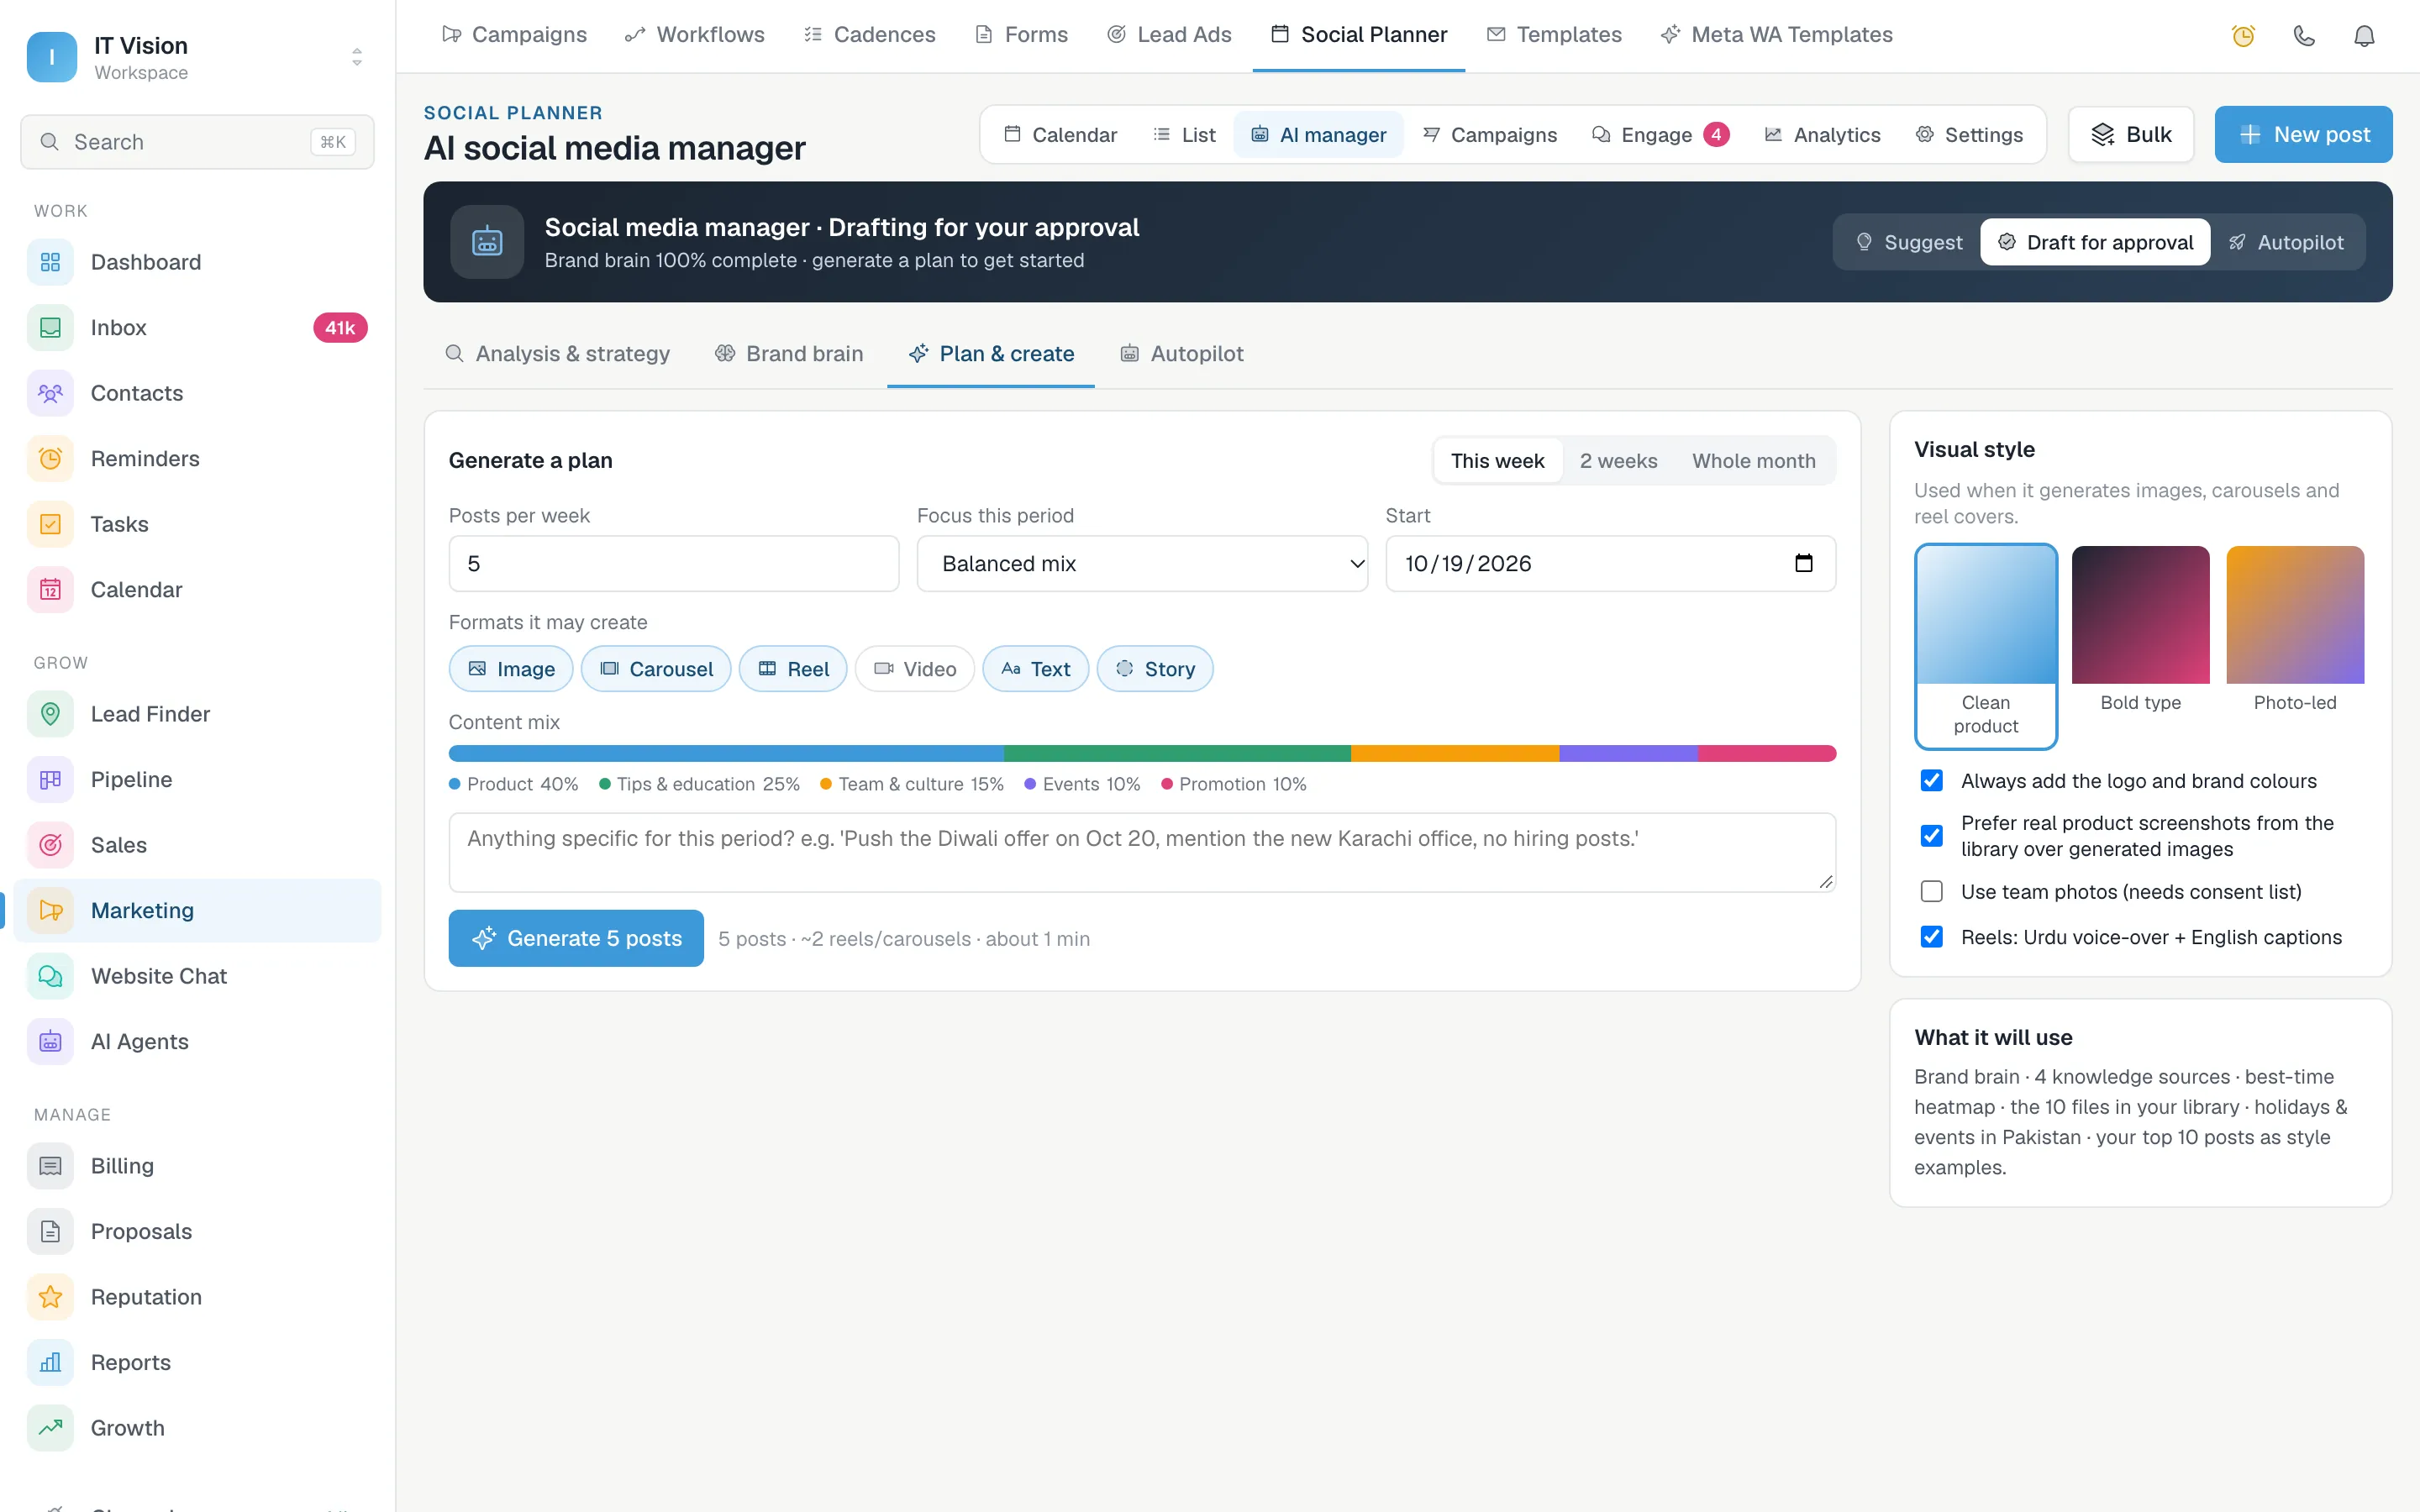The width and height of the screenshot is (2420, 1512).
Task: Click the period-specific instructions text area
Action: click(1142, 852)
